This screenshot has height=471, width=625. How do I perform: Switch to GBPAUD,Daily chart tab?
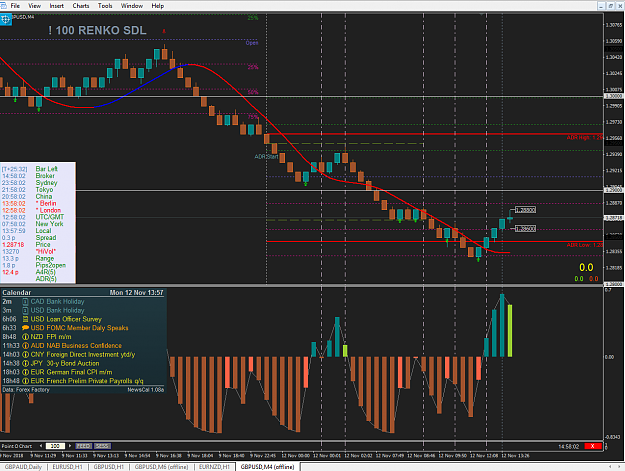[x=23, y=467]
